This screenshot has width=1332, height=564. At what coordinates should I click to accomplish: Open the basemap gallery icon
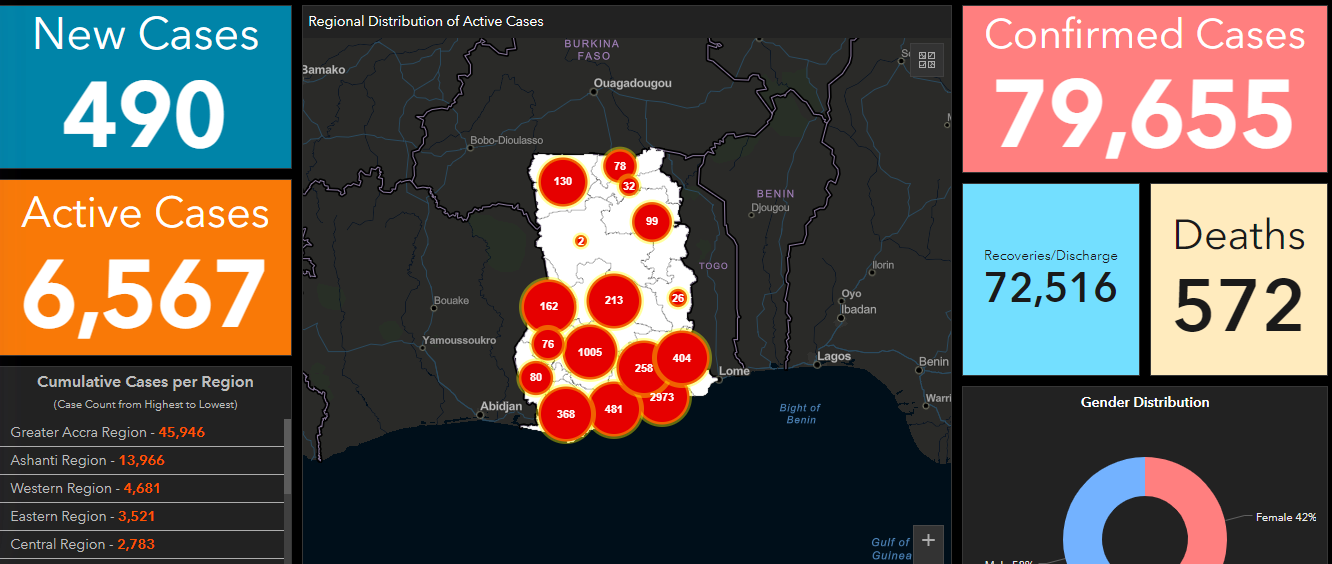(926, 60)
